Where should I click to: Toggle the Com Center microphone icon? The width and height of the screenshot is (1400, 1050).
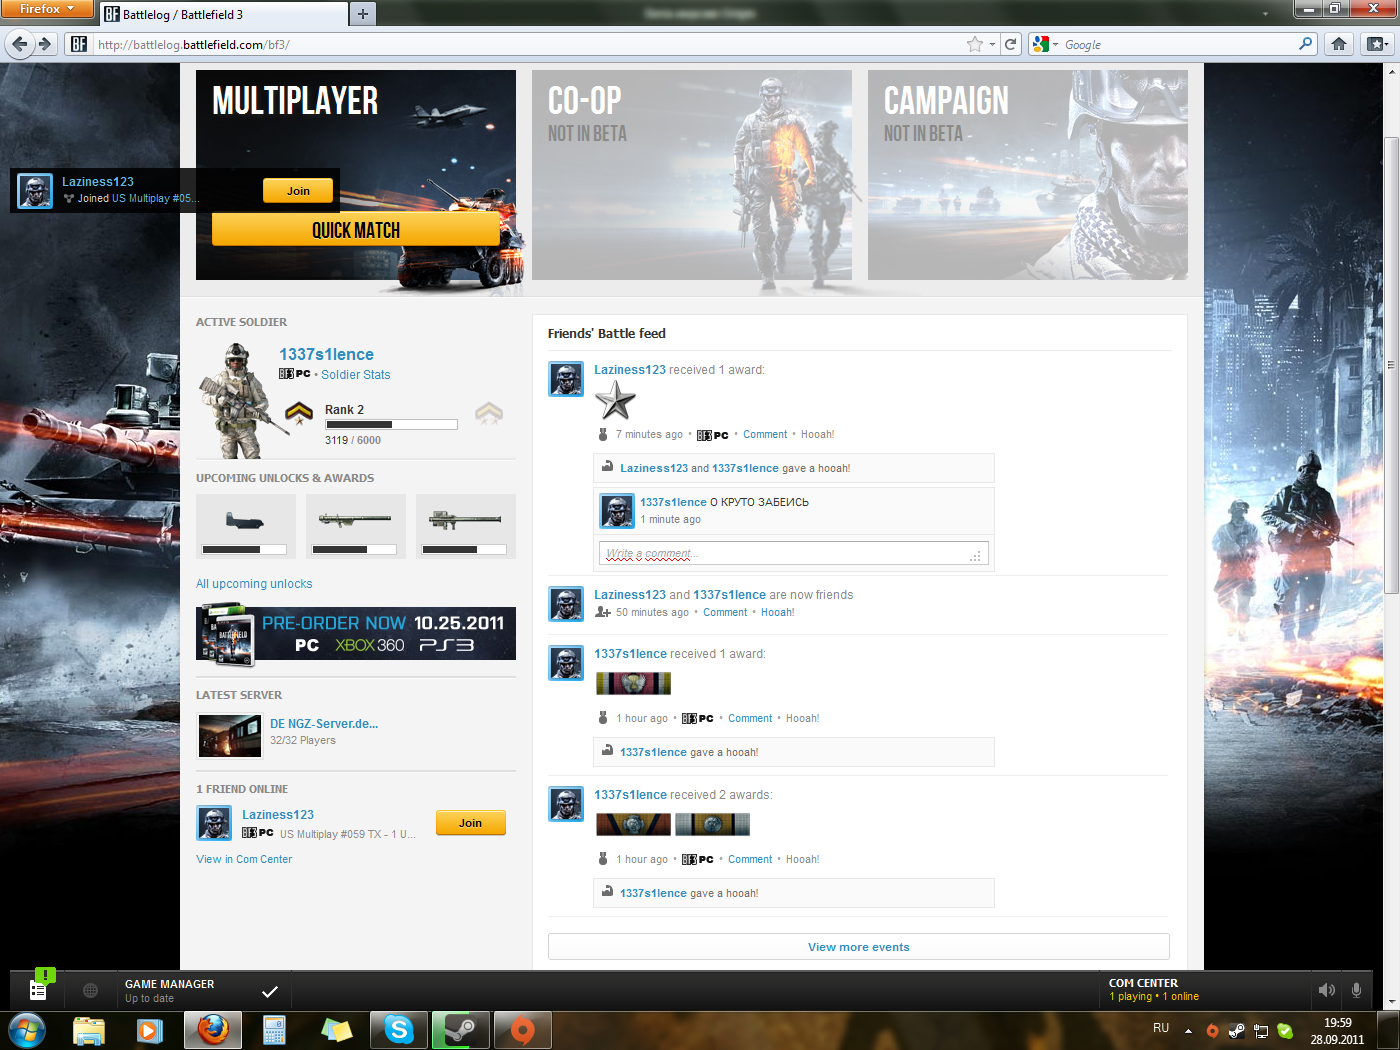pos(1356,990)
